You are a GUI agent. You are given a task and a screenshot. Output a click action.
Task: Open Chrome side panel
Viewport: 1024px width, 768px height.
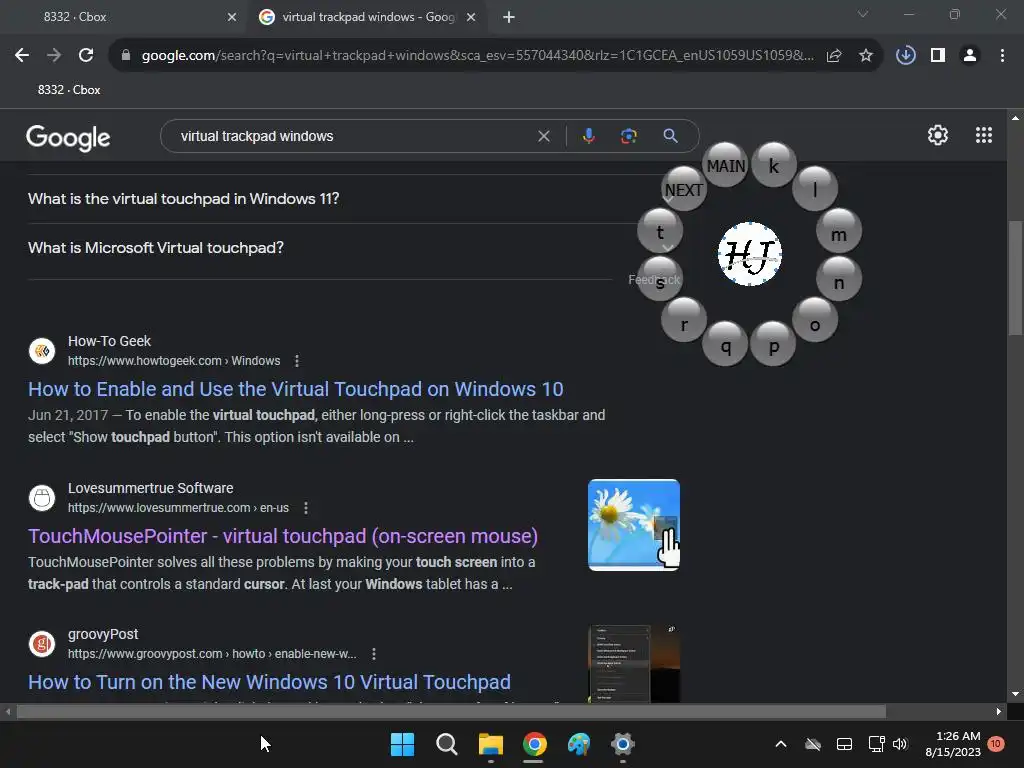pyautogui.click(x=938, y=56)
